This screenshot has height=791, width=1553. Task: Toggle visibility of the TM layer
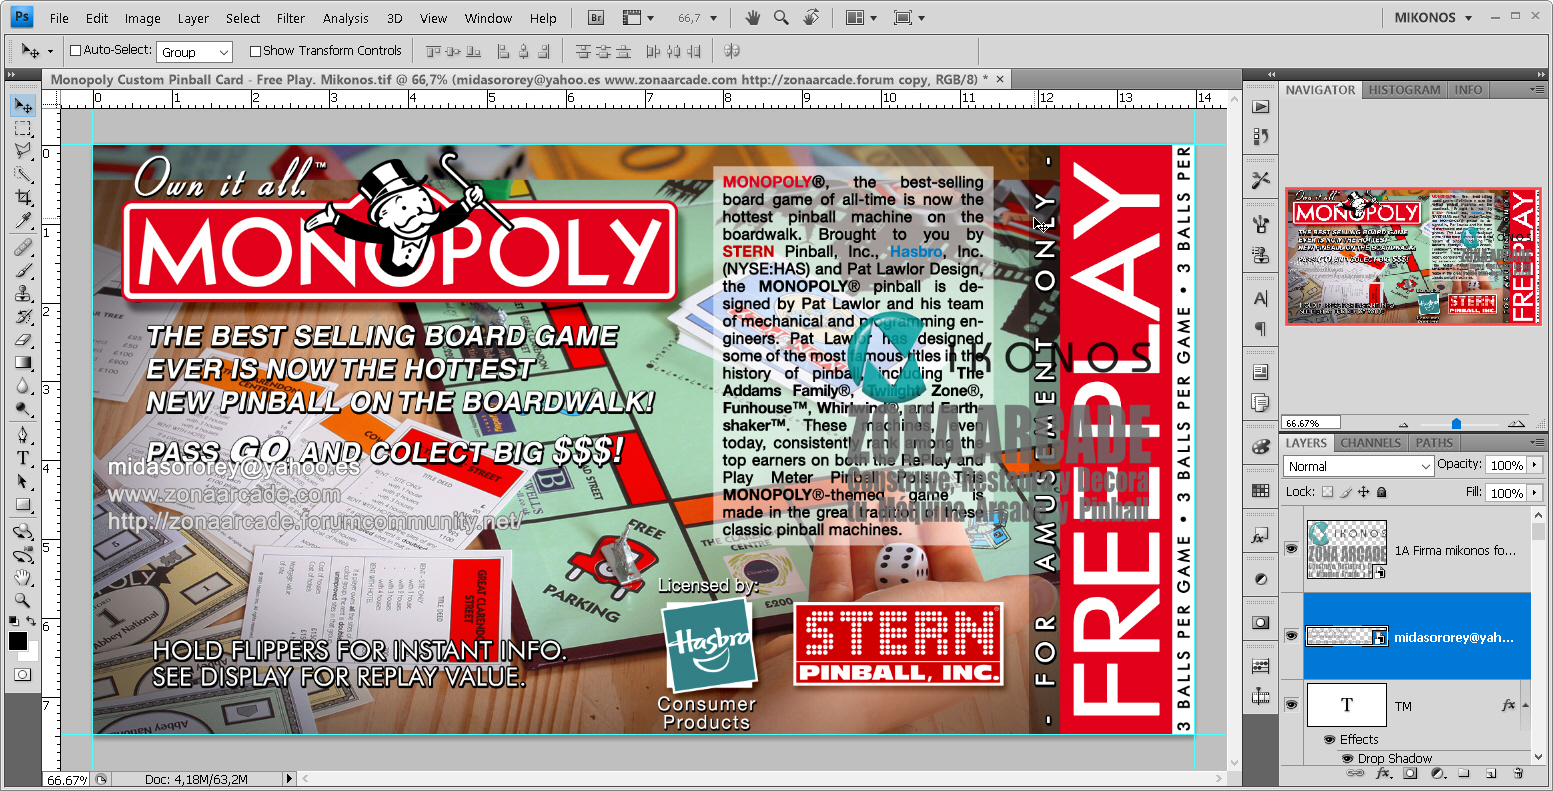(x=1291, y=705)
